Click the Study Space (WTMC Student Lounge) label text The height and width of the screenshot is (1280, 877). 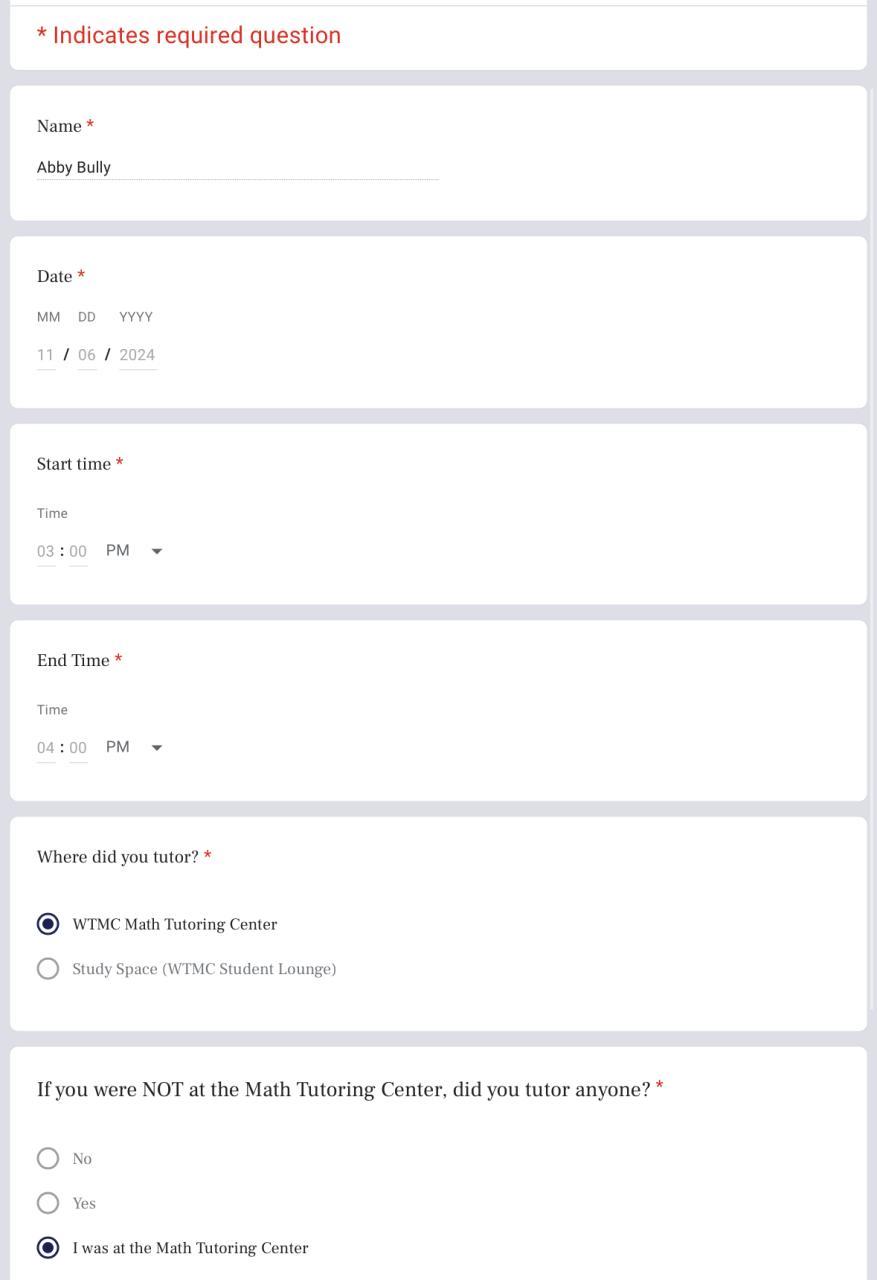coord(204,969)
